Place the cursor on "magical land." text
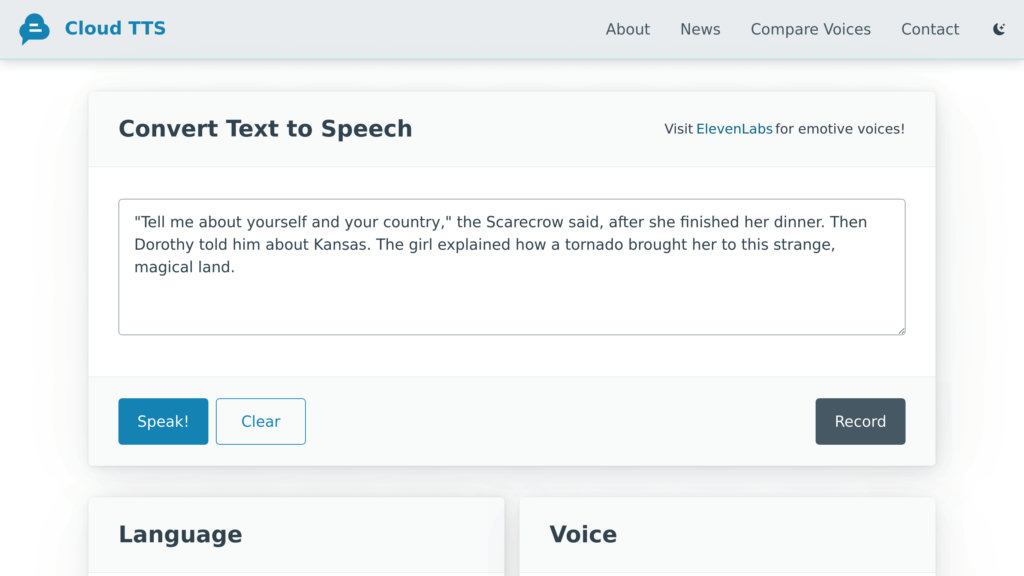1024x576 pixels. (184, 267)
